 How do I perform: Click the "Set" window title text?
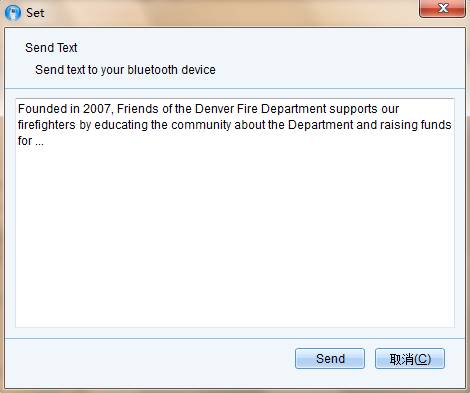(35, 13)
